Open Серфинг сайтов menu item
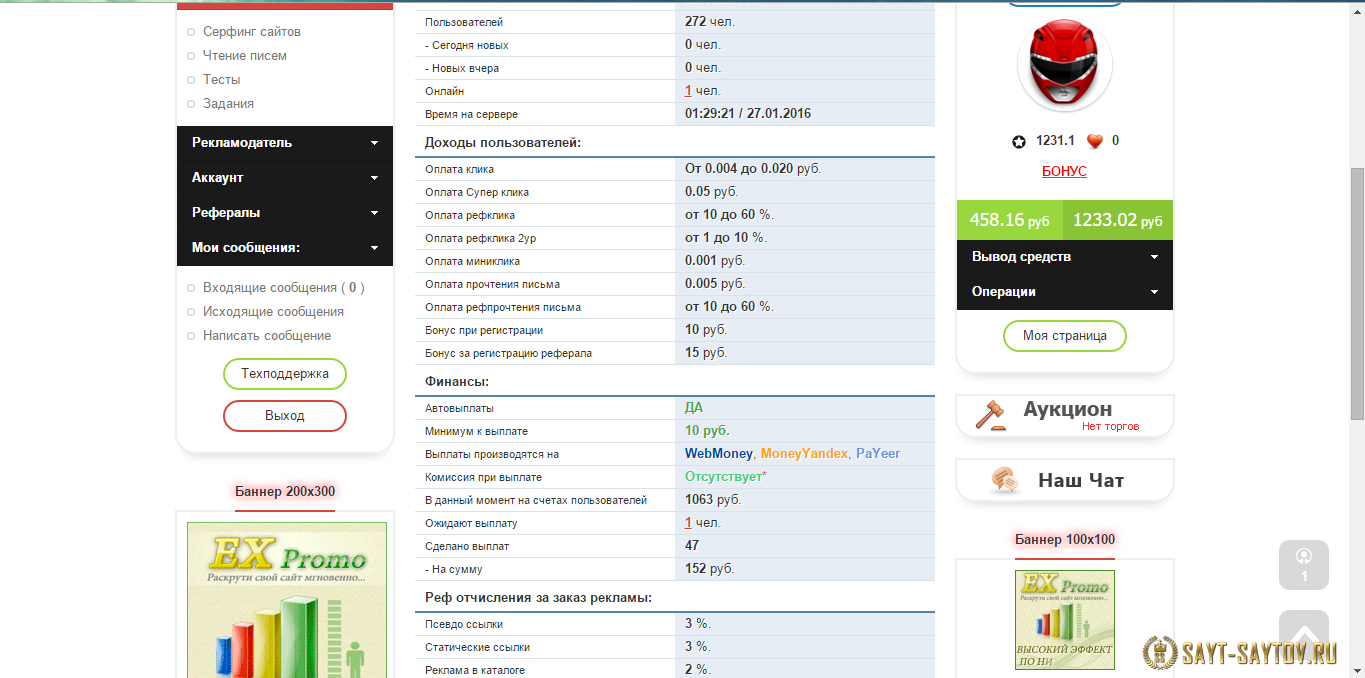 coord(251,32)
